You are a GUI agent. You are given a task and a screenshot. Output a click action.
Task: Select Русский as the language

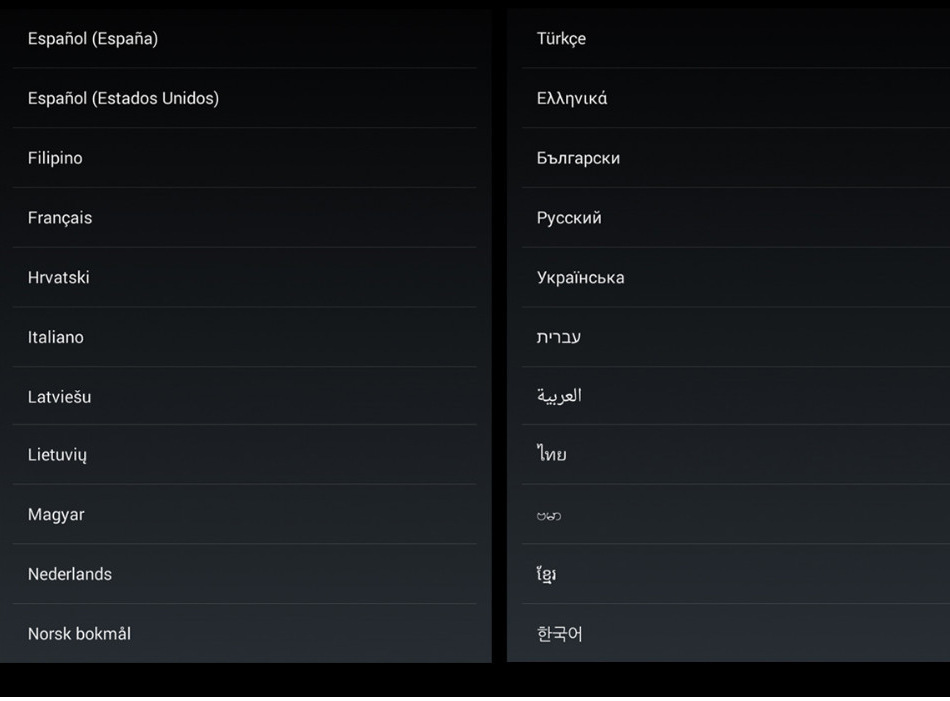[x=569, y=218]
